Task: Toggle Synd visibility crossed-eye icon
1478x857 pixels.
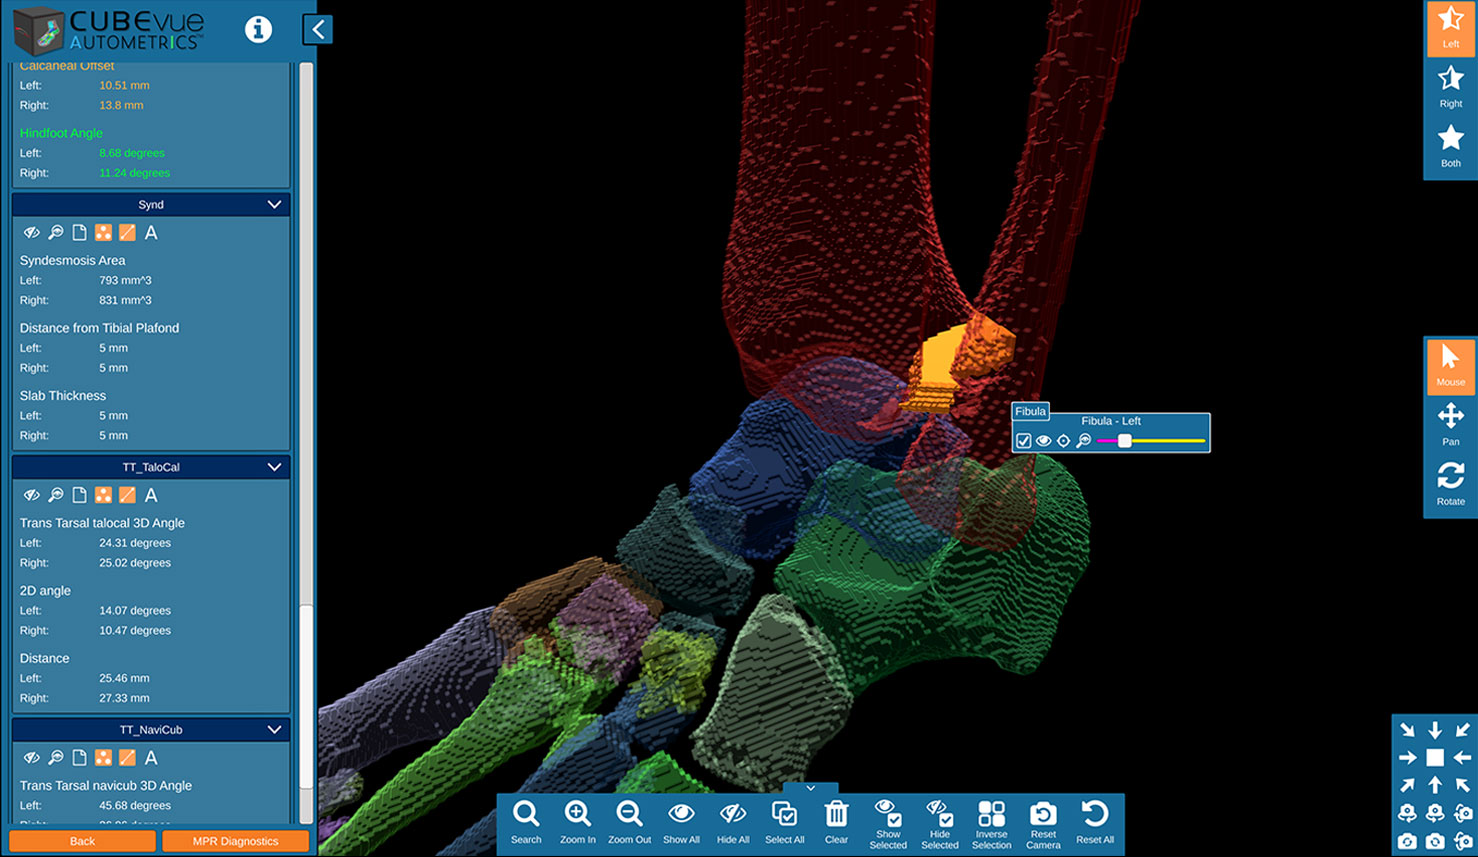Action: (x=32, y=232)
